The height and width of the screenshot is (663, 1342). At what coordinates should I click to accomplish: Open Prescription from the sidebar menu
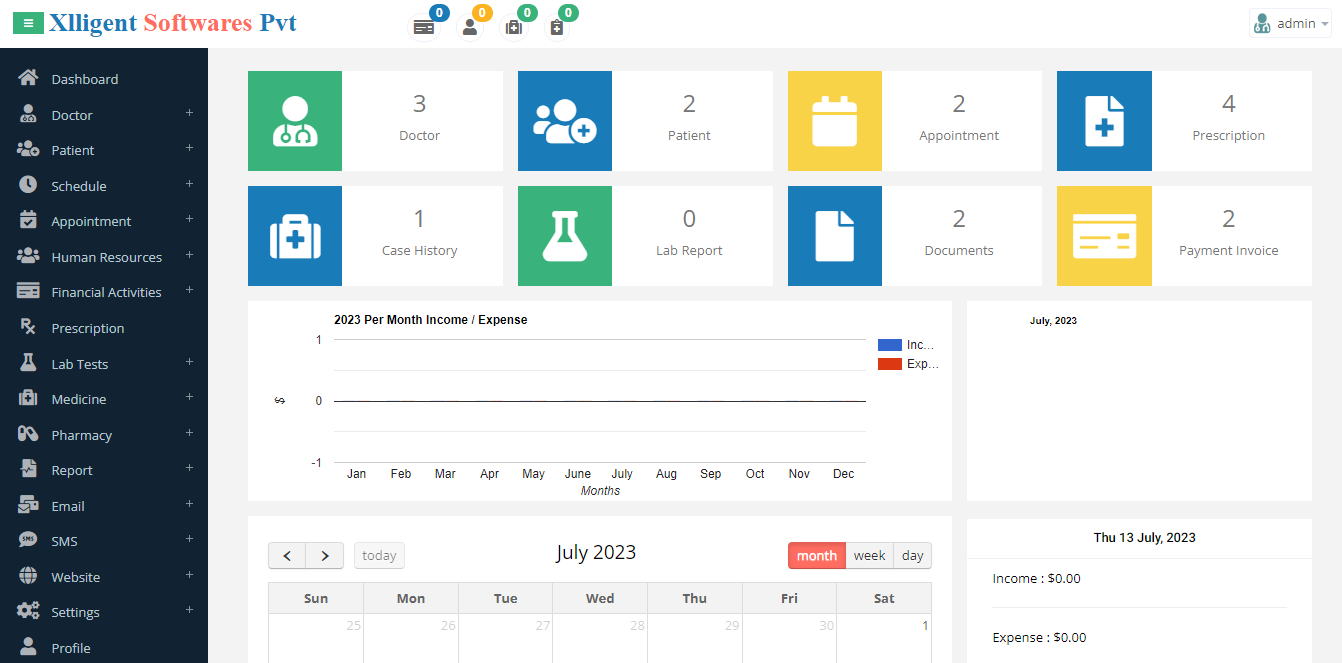click(87, 328)
